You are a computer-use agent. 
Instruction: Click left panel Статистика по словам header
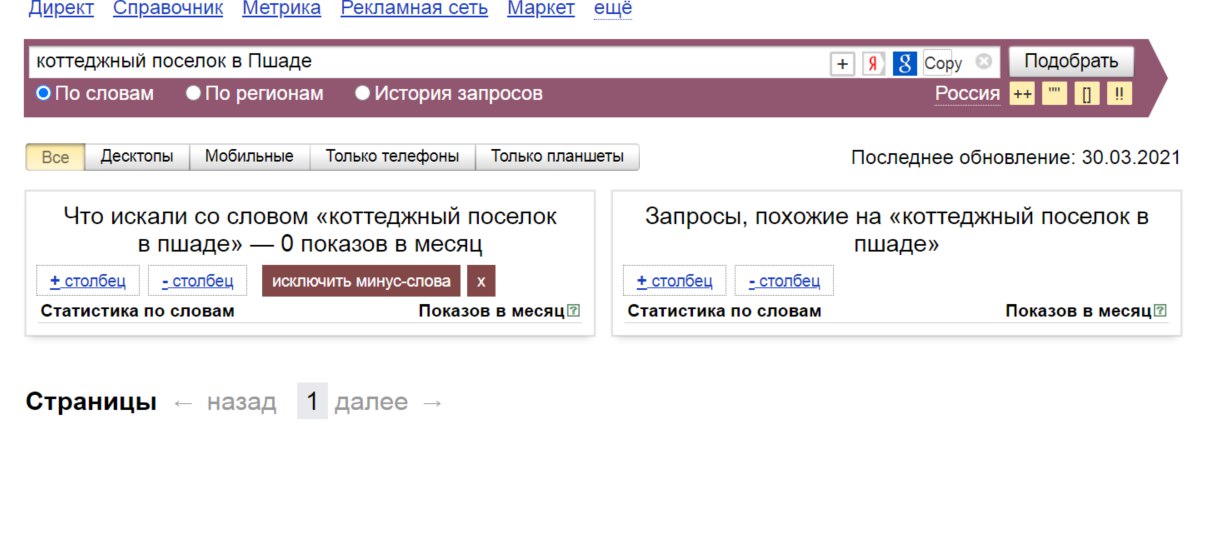pos(137,311)
